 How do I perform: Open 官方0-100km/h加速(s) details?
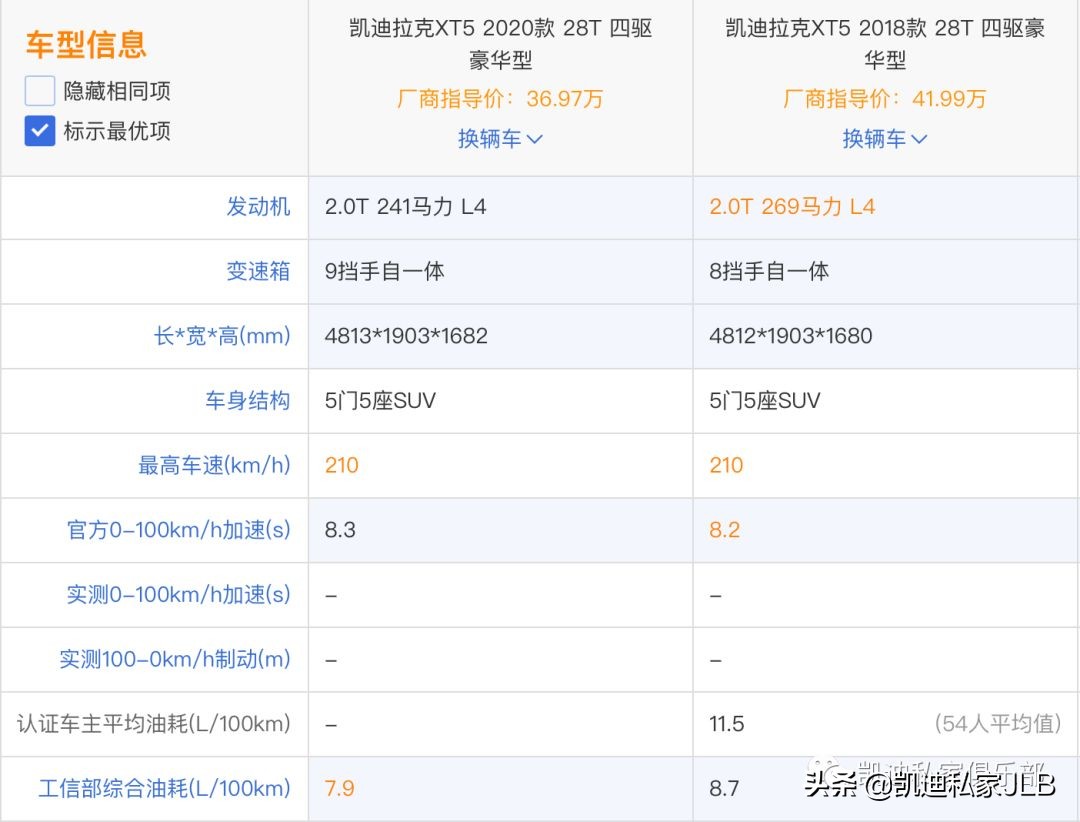[176, 530]
